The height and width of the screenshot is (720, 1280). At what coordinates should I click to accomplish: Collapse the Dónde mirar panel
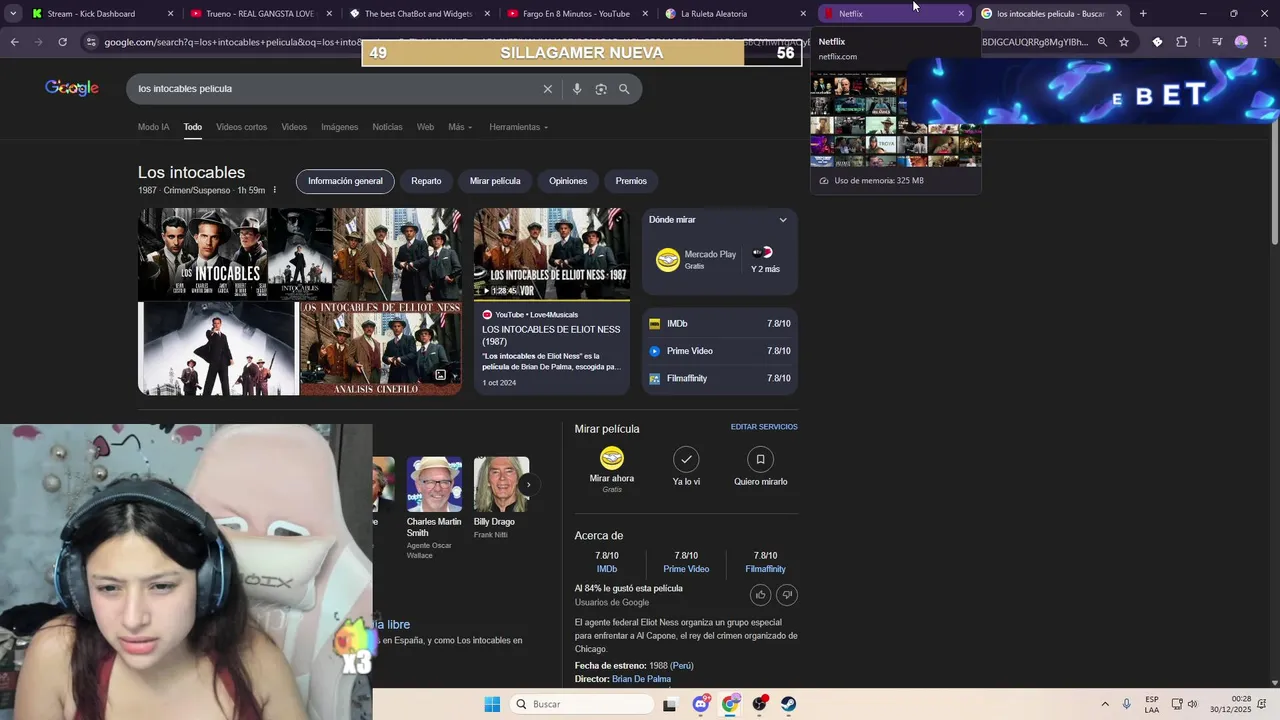(x=783, y=220)
